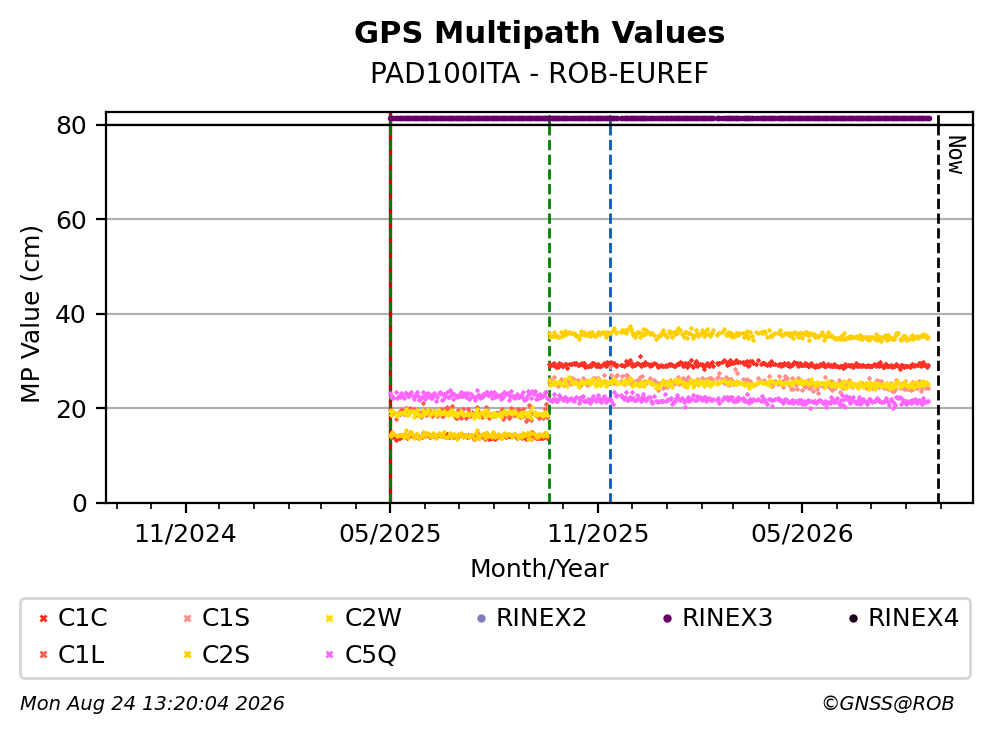The height and width of the screenshot is (734, 993).
Task: Click the 11/2025 x-axis tick label
Action: pyautogui.click(x=598, y=534)
